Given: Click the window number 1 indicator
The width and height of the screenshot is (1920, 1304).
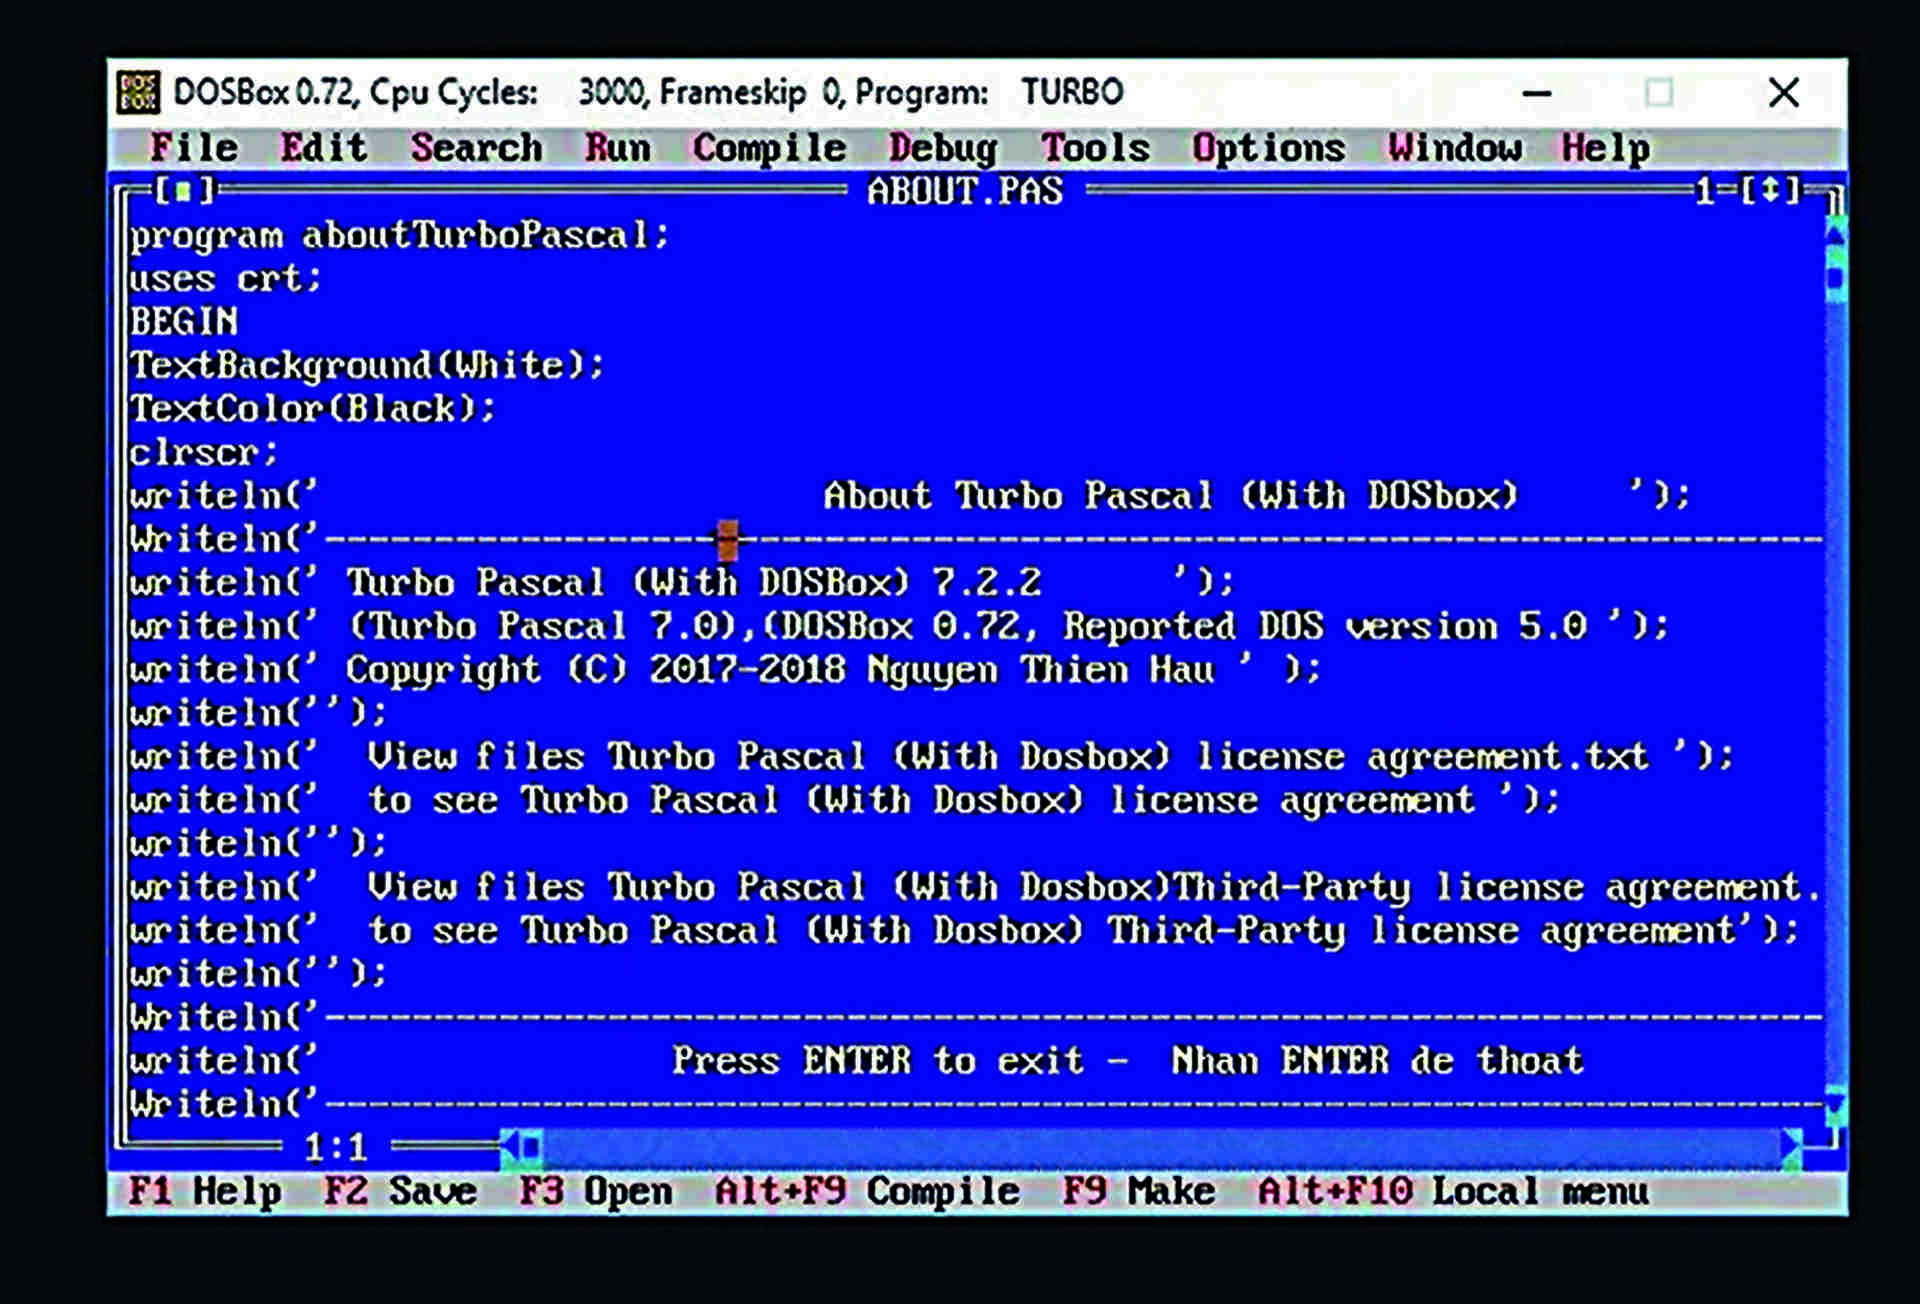Looking at the screenshot, I should pos(1705,190).
